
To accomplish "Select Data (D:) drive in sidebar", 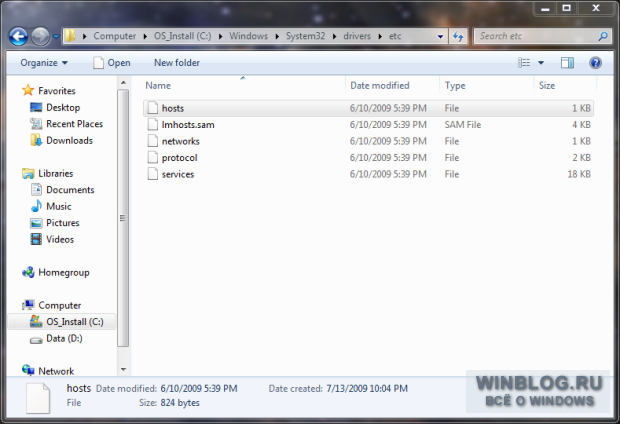I will click(x=56, y=339).
